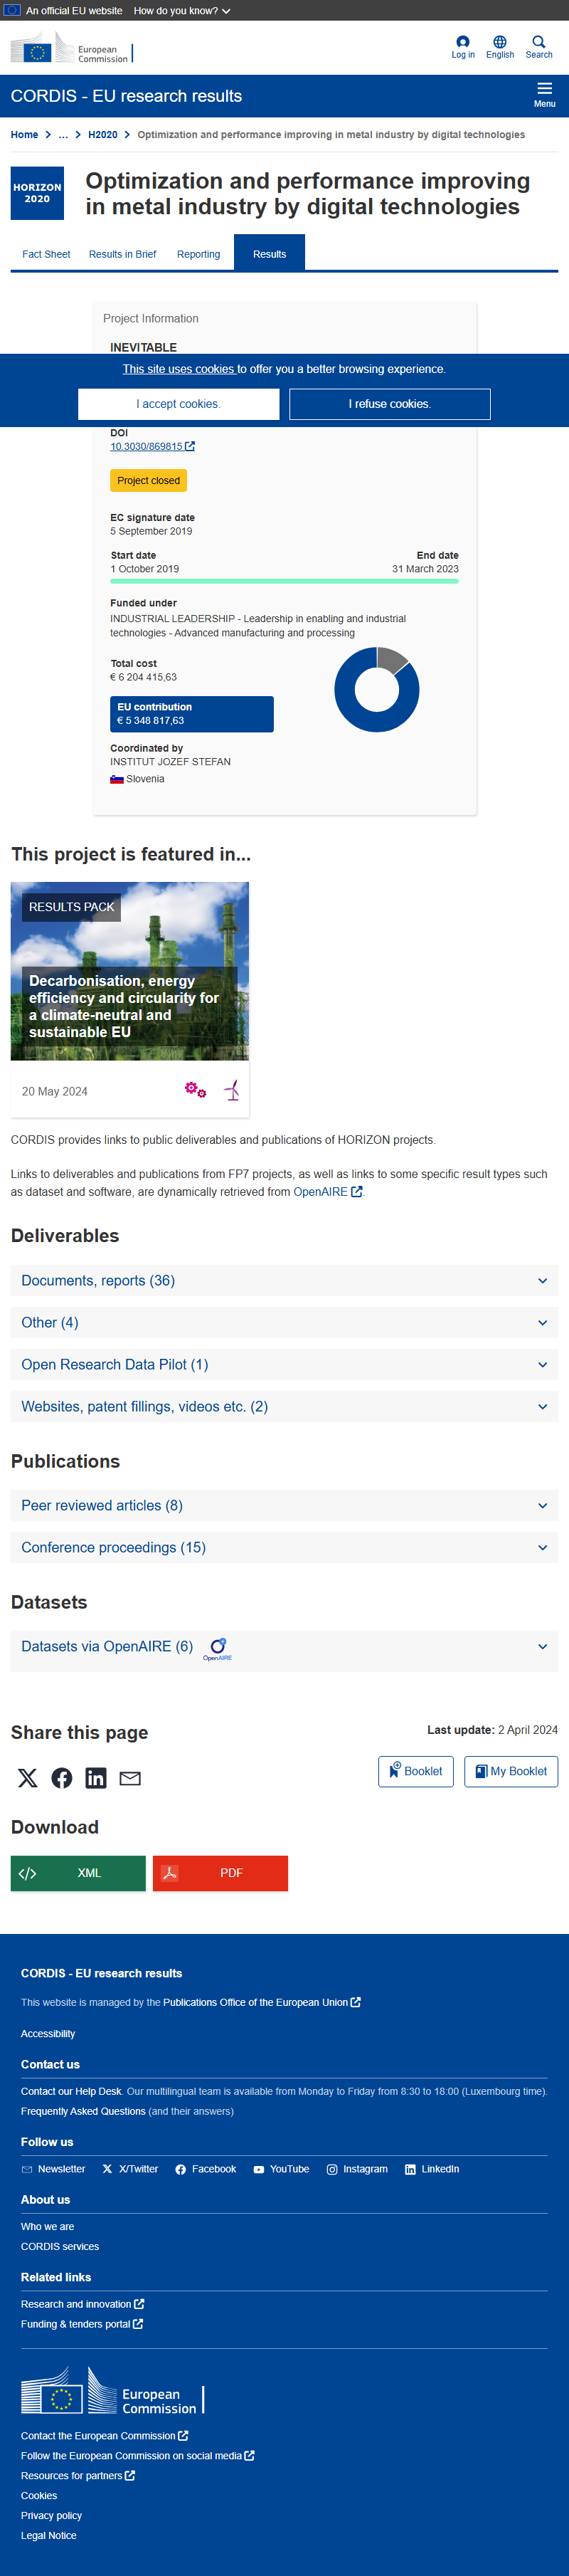Open Contact our Help Desk link
569x2576 pixels.
[71, 2092]
